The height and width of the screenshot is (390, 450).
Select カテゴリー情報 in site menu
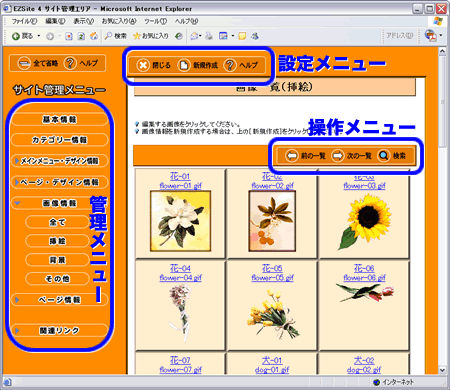coord(59,140)
